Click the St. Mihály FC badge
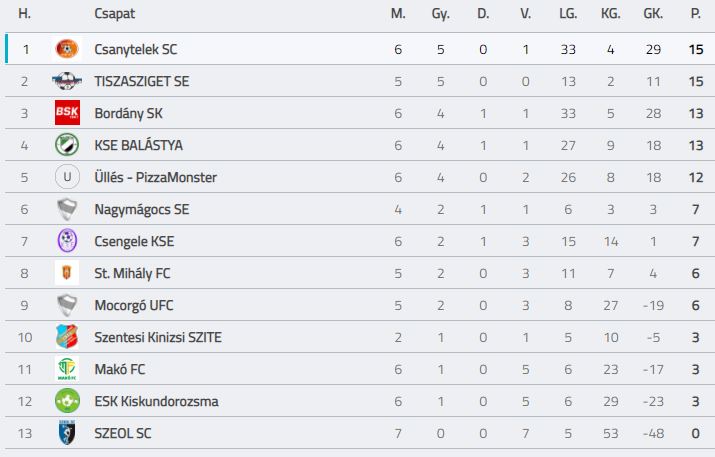715x457 pixels. coord(67,273)
